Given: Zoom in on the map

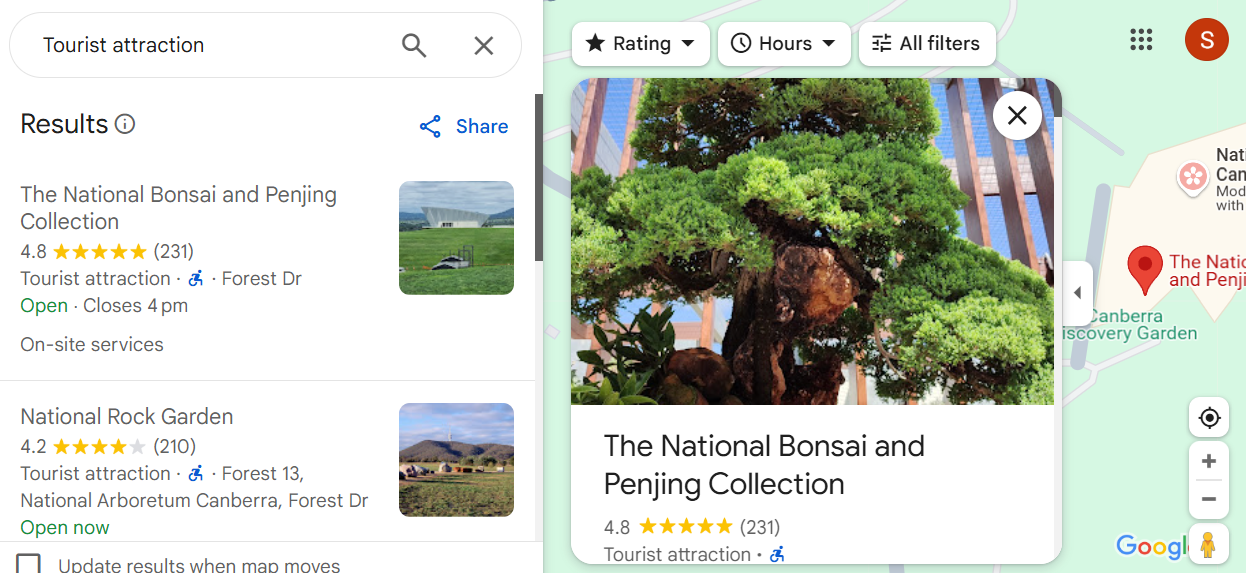Looking at the screenshot, I should click(x=1209, y=461).
